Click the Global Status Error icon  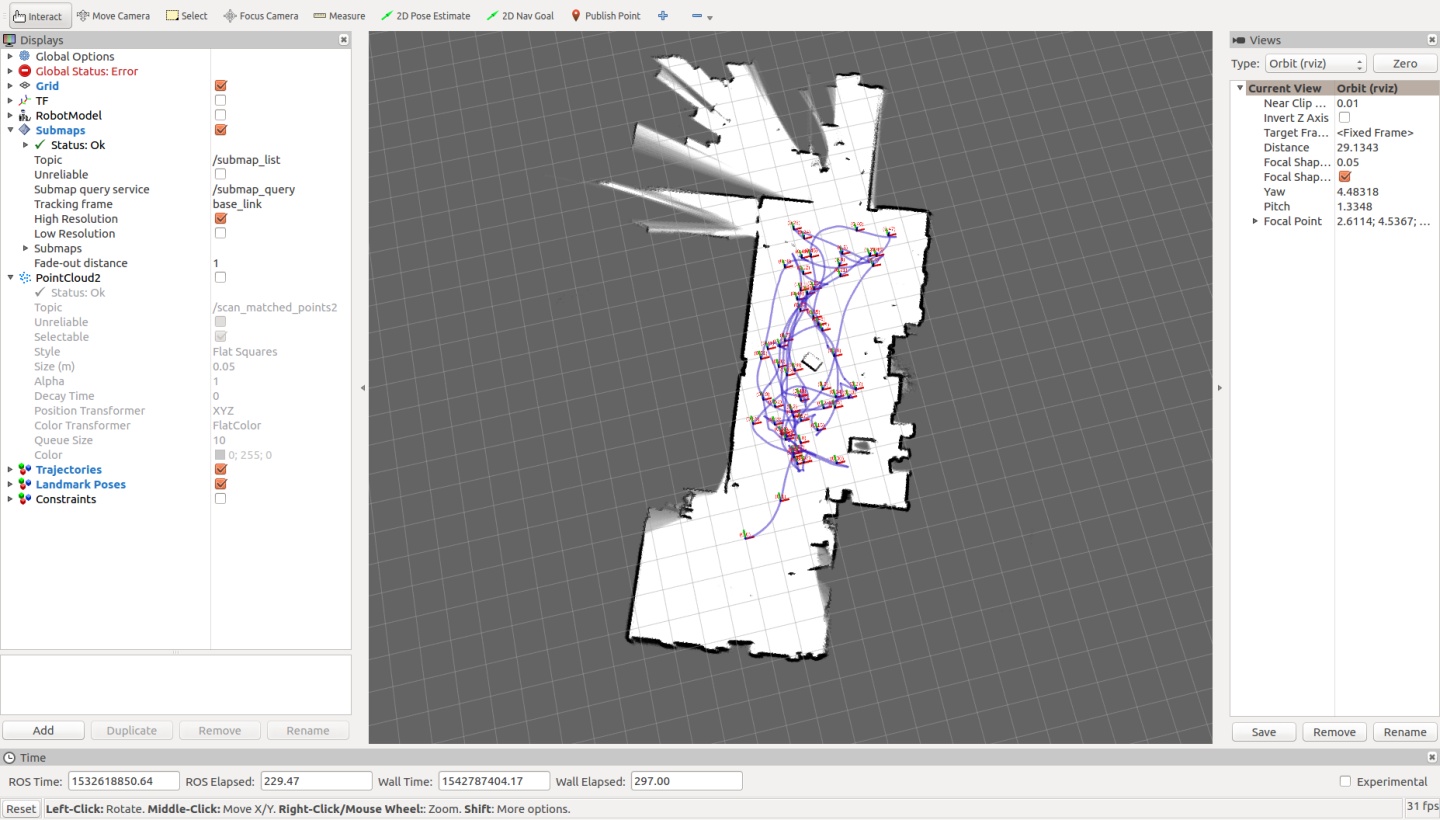25,71
